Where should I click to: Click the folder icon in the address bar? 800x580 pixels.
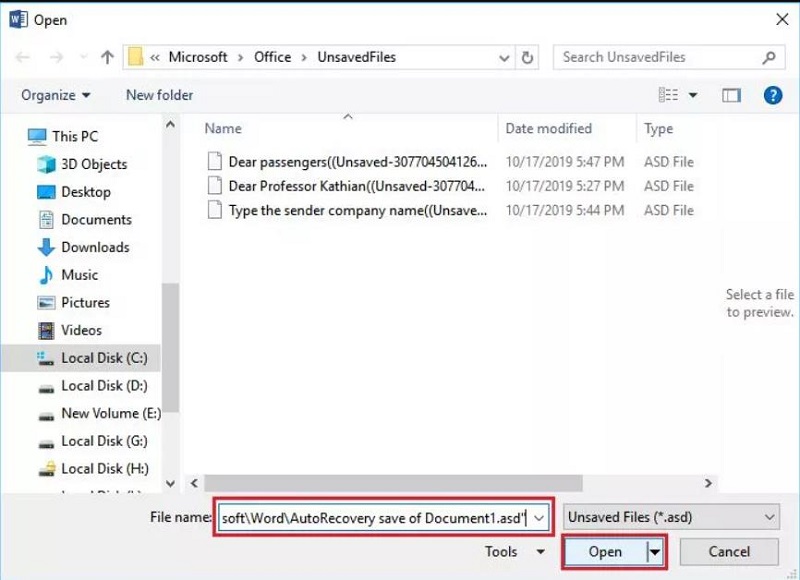coord(133,57)
